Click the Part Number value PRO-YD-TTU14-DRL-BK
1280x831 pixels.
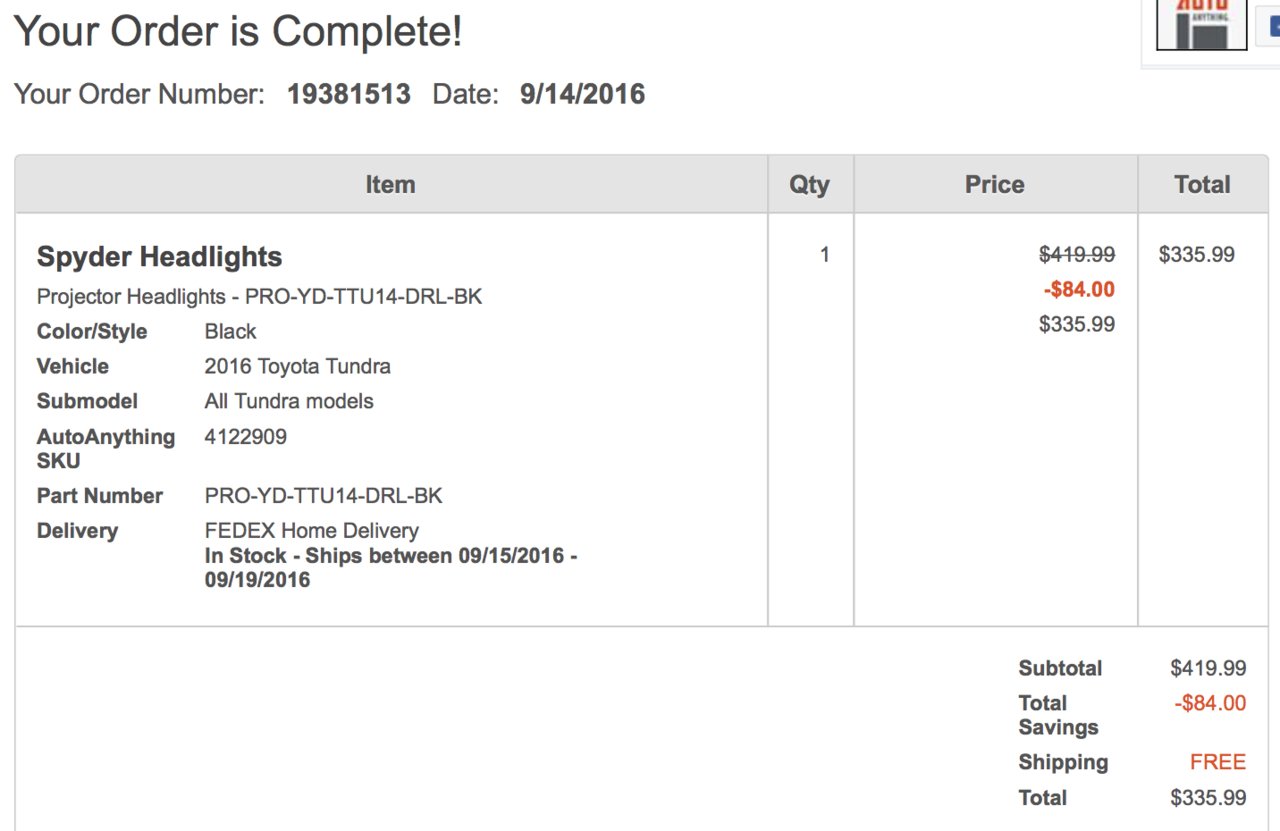(x=324, y=496)
